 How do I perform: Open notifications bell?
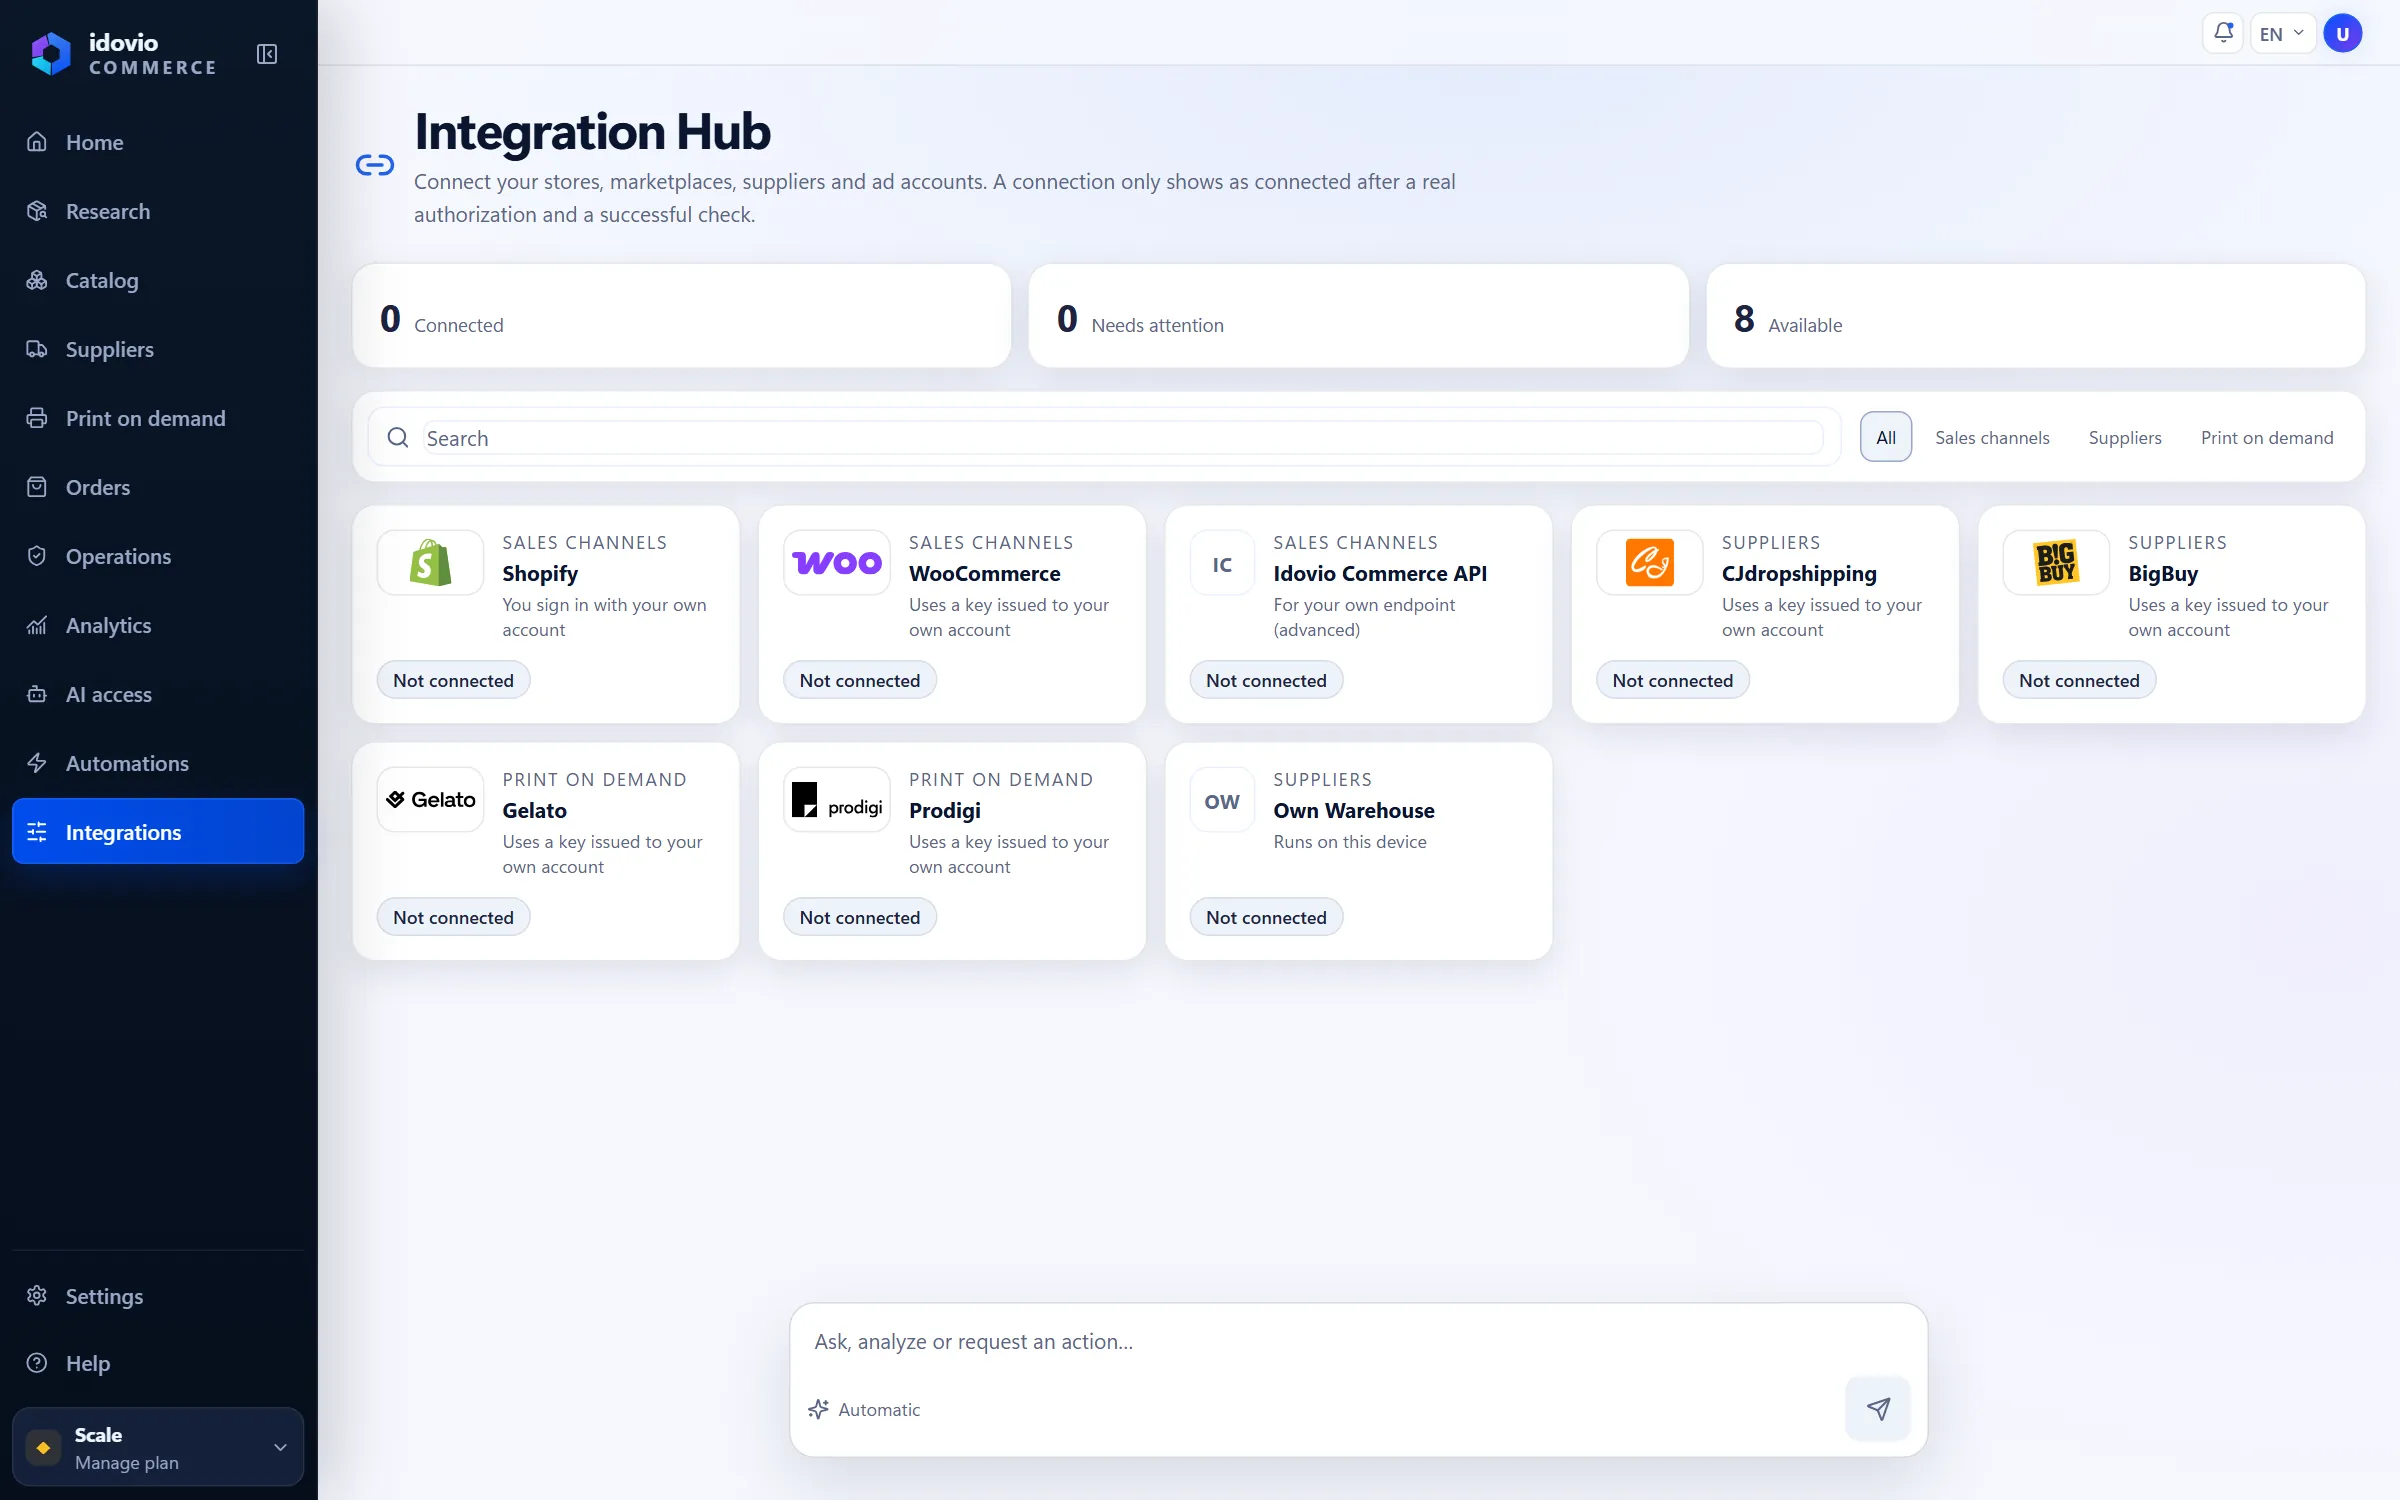2223,33
